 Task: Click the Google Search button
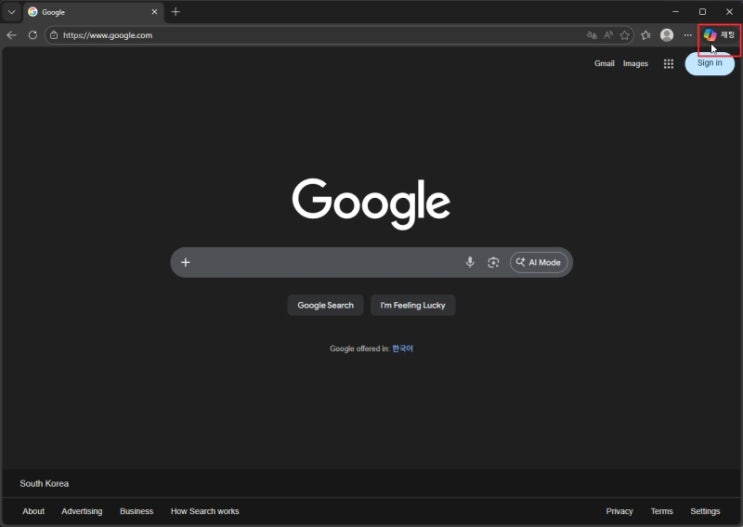coord(326,305)
